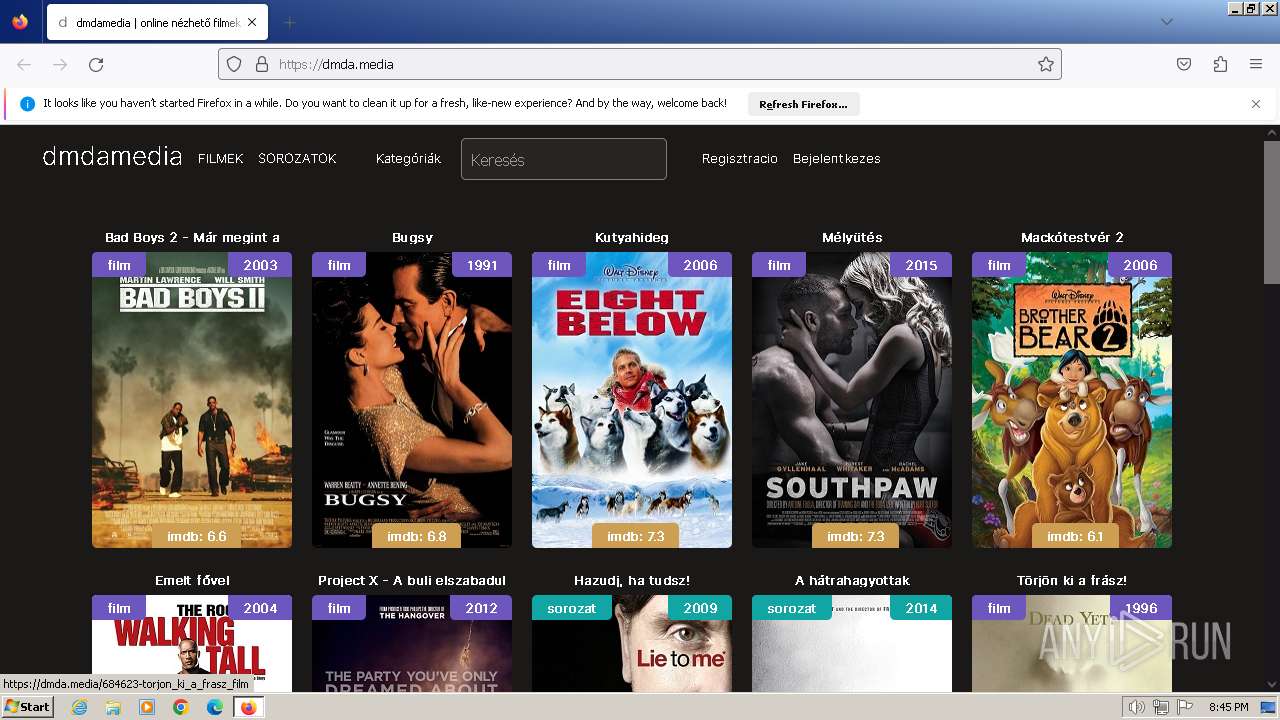Open the Southpaw movie poster

852,400
